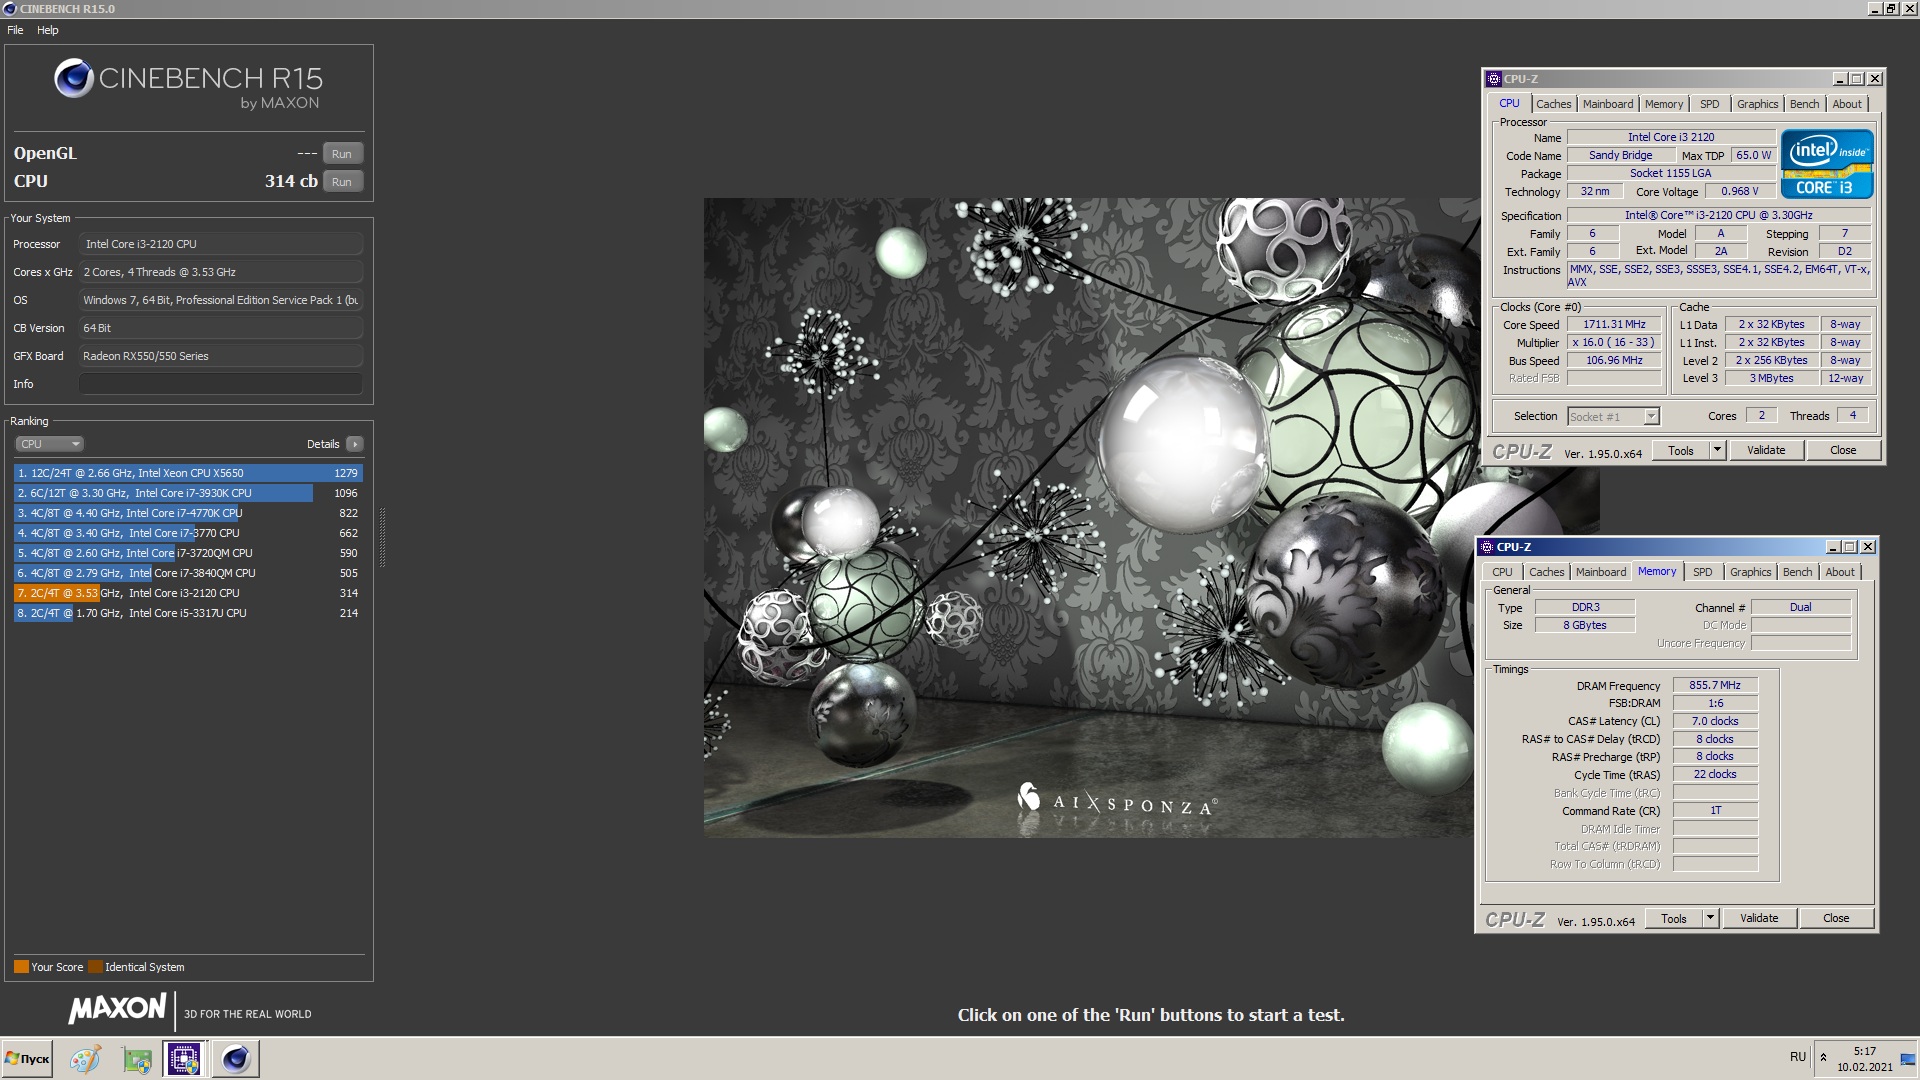
Task: Expand ranking Details arrow
Action: coord(355,444)
